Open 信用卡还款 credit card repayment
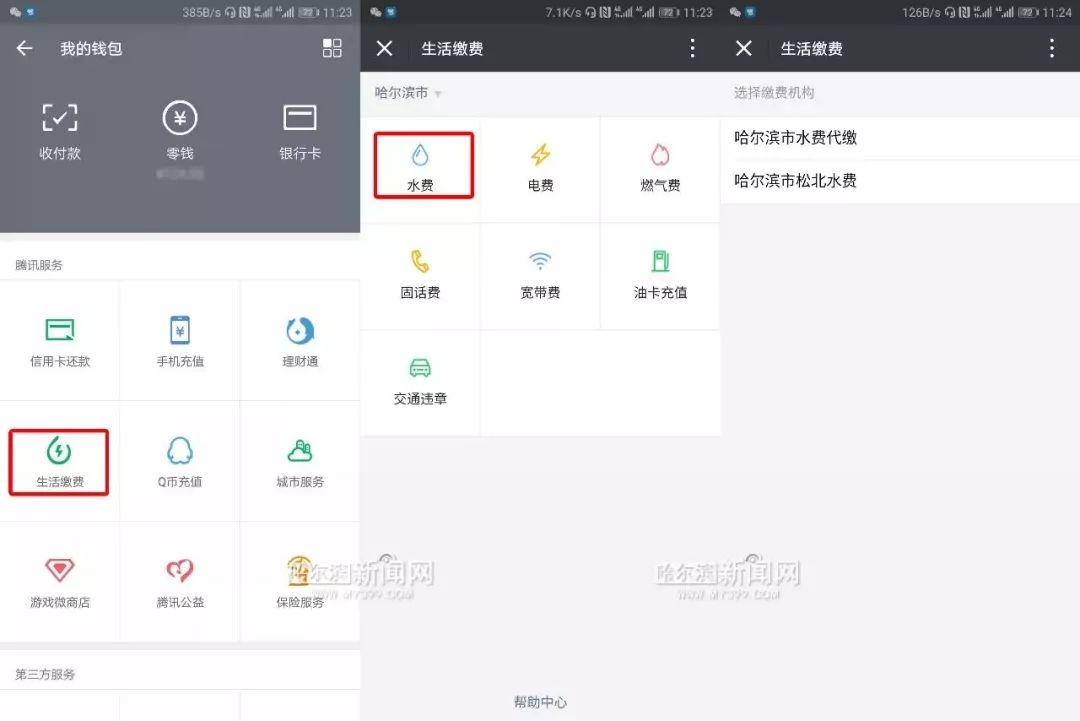Viewport: 1080px width, 721px height. click(x=59, y=340)
